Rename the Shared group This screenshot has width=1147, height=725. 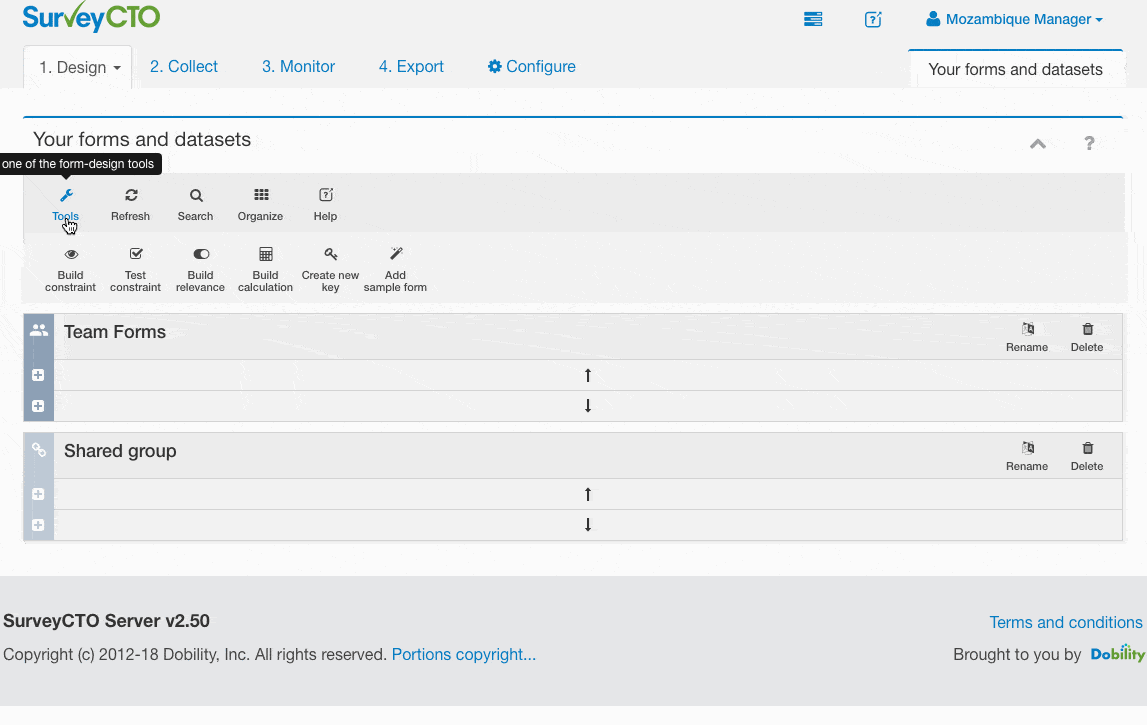1027,457
